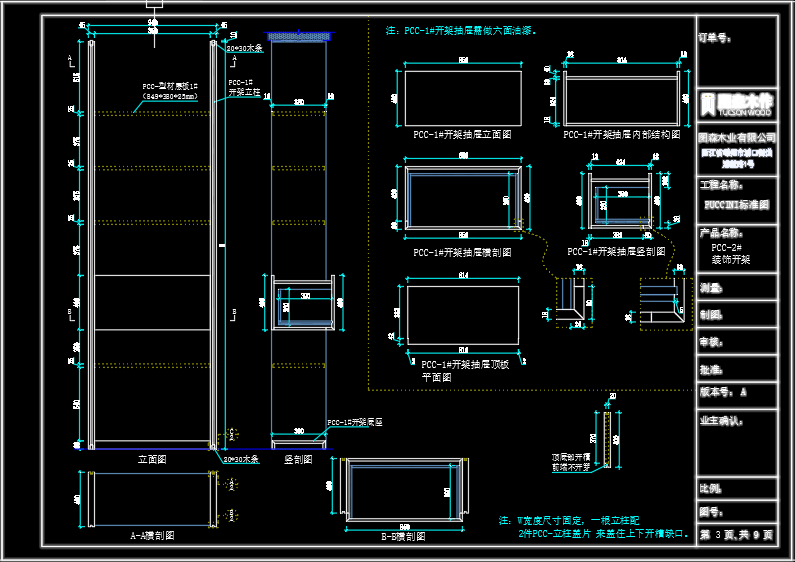Click the 订单号 field in title block
This screenshot has height=562, width=795.
point(737,51)
